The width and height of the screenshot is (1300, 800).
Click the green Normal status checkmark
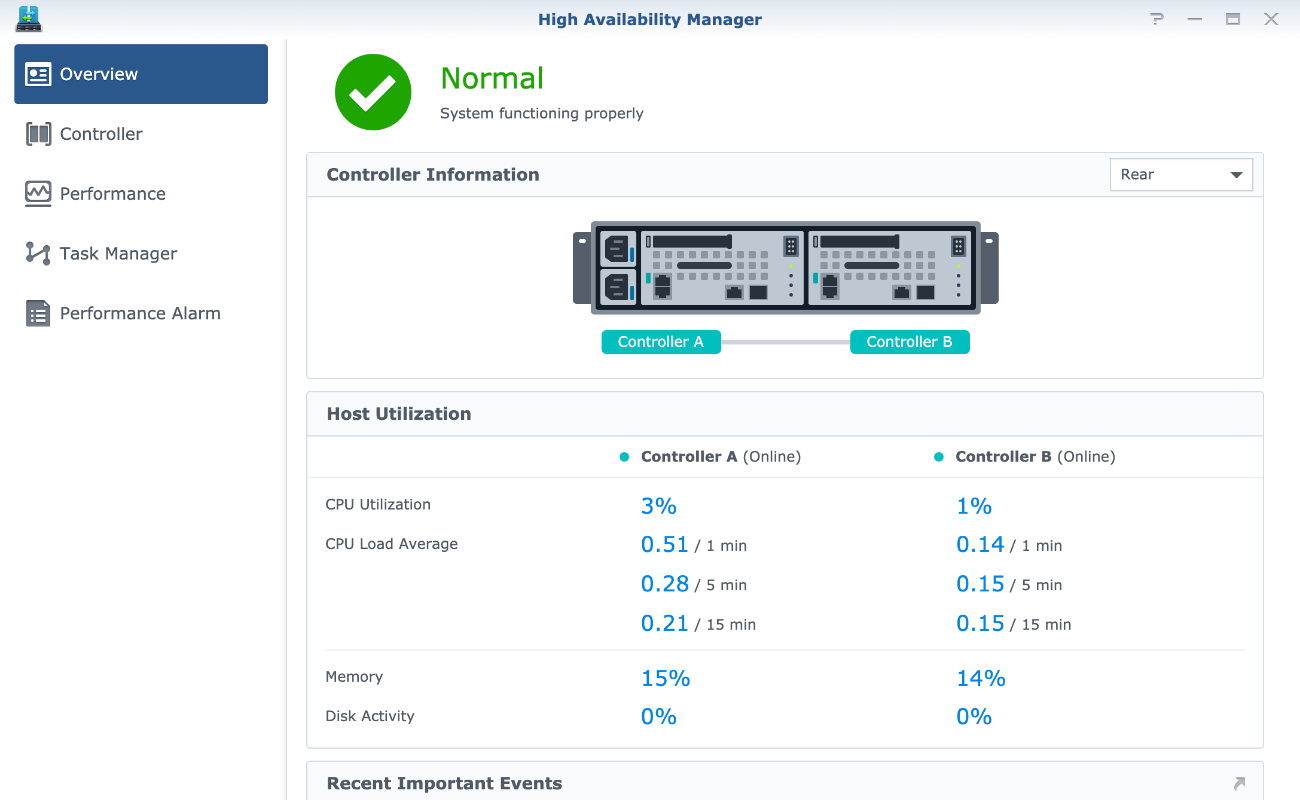point(373,92)
